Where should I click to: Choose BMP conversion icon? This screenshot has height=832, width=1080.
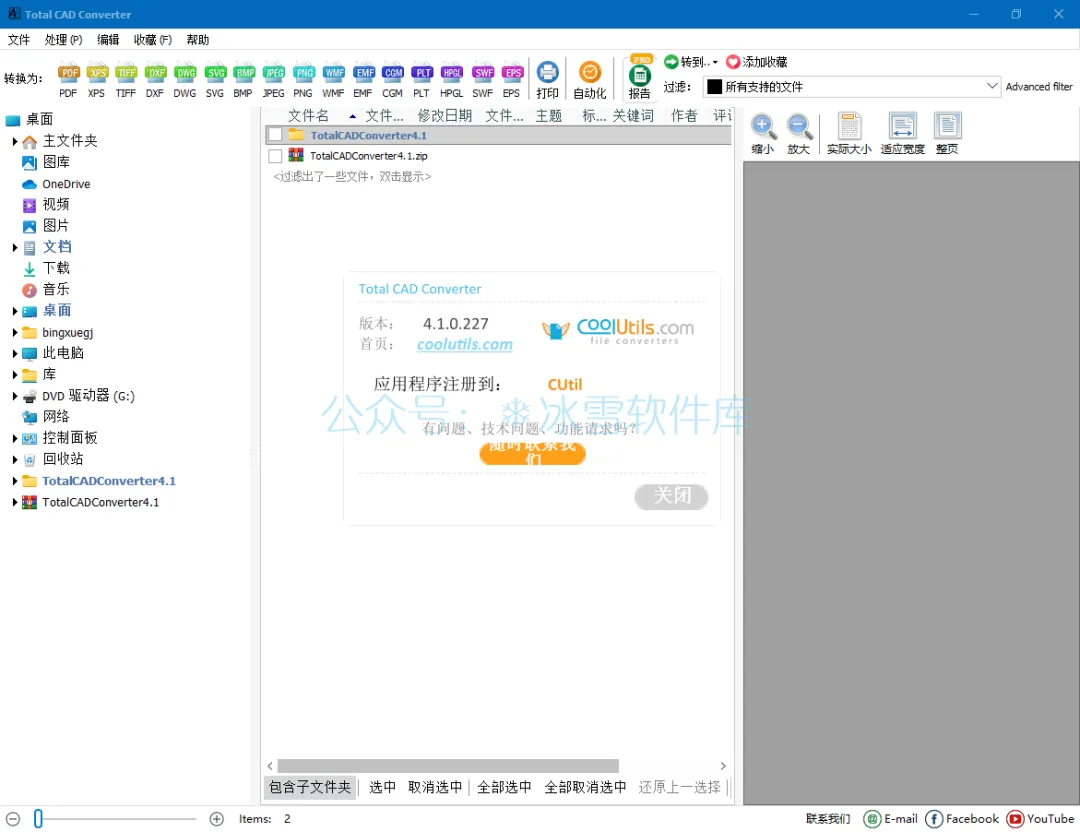point(244,80)
